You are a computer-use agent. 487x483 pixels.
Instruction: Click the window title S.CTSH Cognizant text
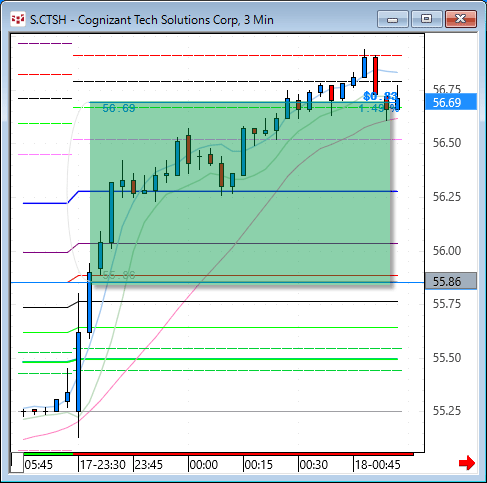pos(152,20)
